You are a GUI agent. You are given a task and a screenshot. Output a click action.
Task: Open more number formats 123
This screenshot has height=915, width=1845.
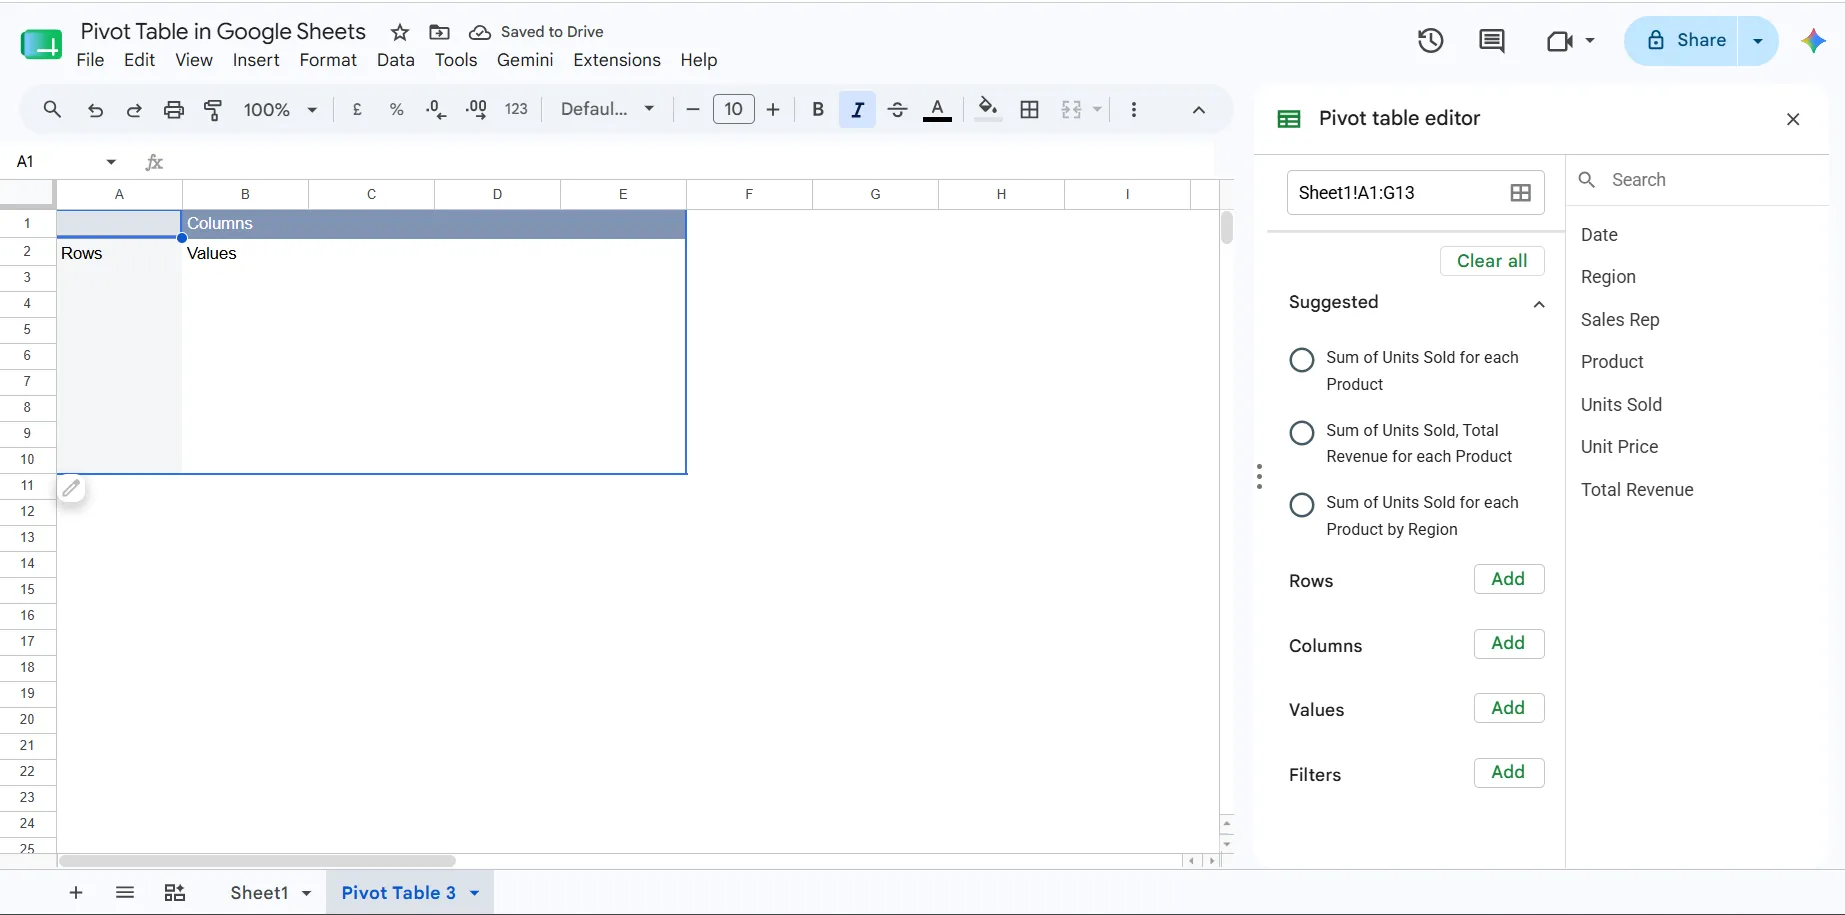pyautogui.click(x=516, y=110)
